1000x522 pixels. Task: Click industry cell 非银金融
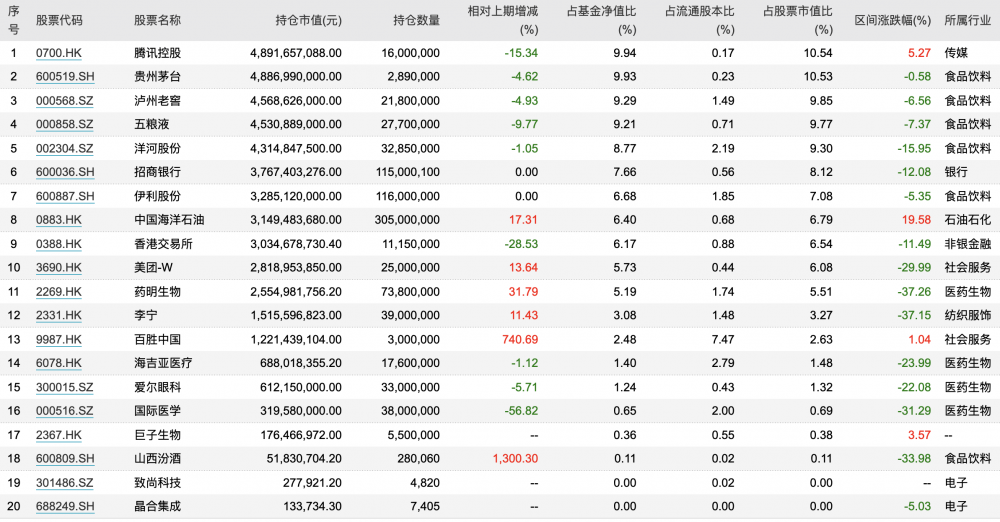pyautogui.click(x=967, y=244)
